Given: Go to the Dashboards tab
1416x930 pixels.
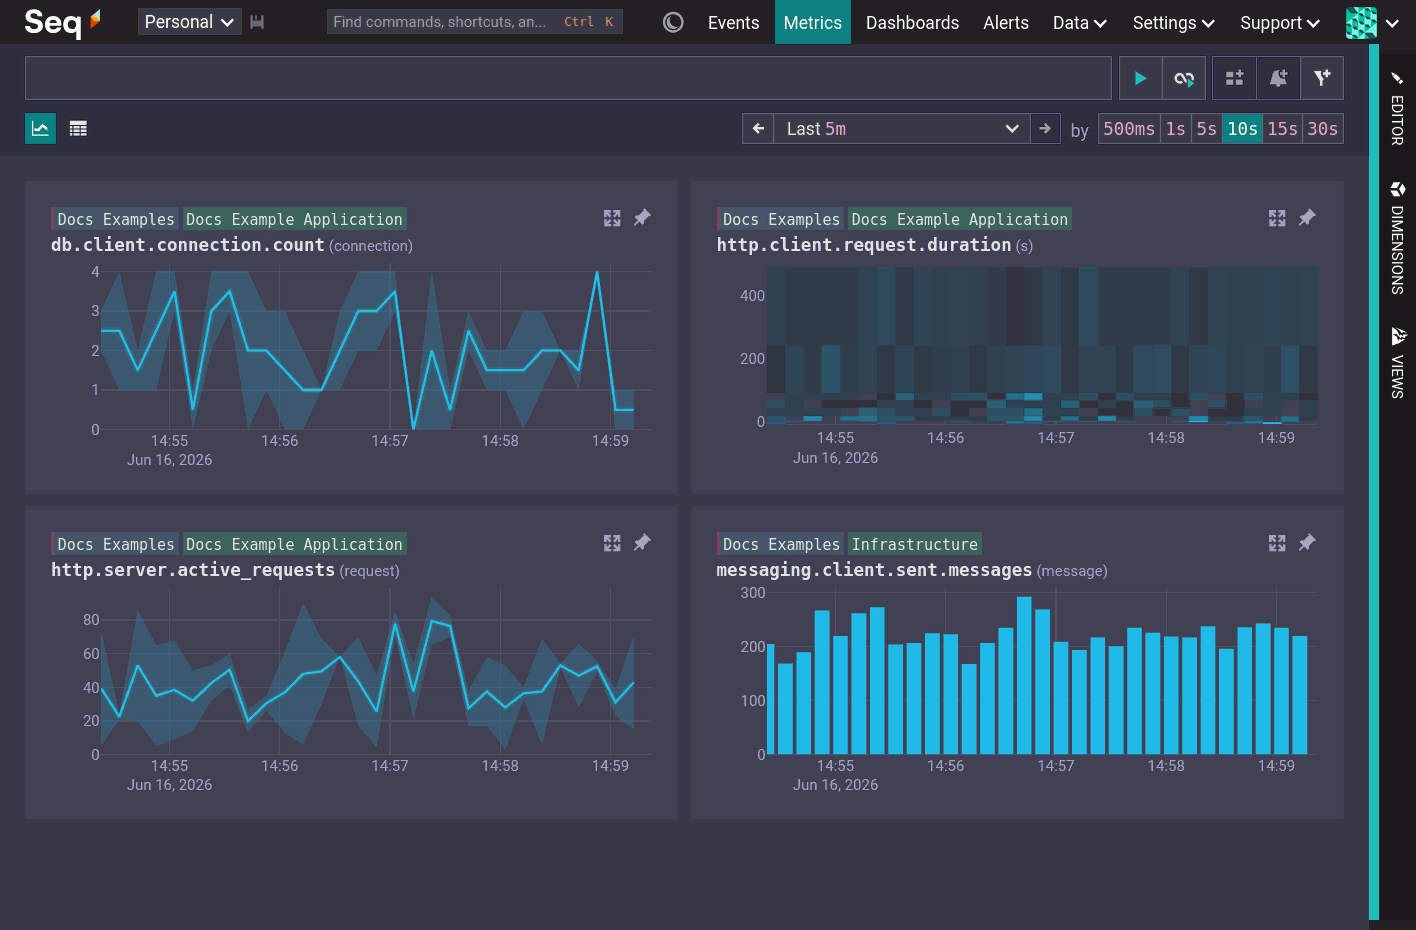Looking at the screenshot, I should click(x=912, y=23).
